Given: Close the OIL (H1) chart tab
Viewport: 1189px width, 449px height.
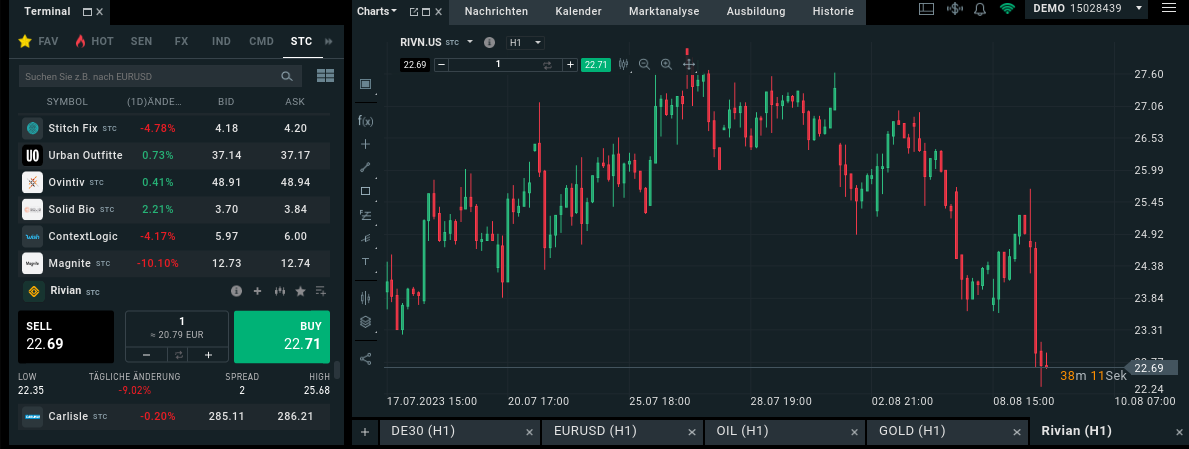Looking at the screenshot, I should 854,432.
